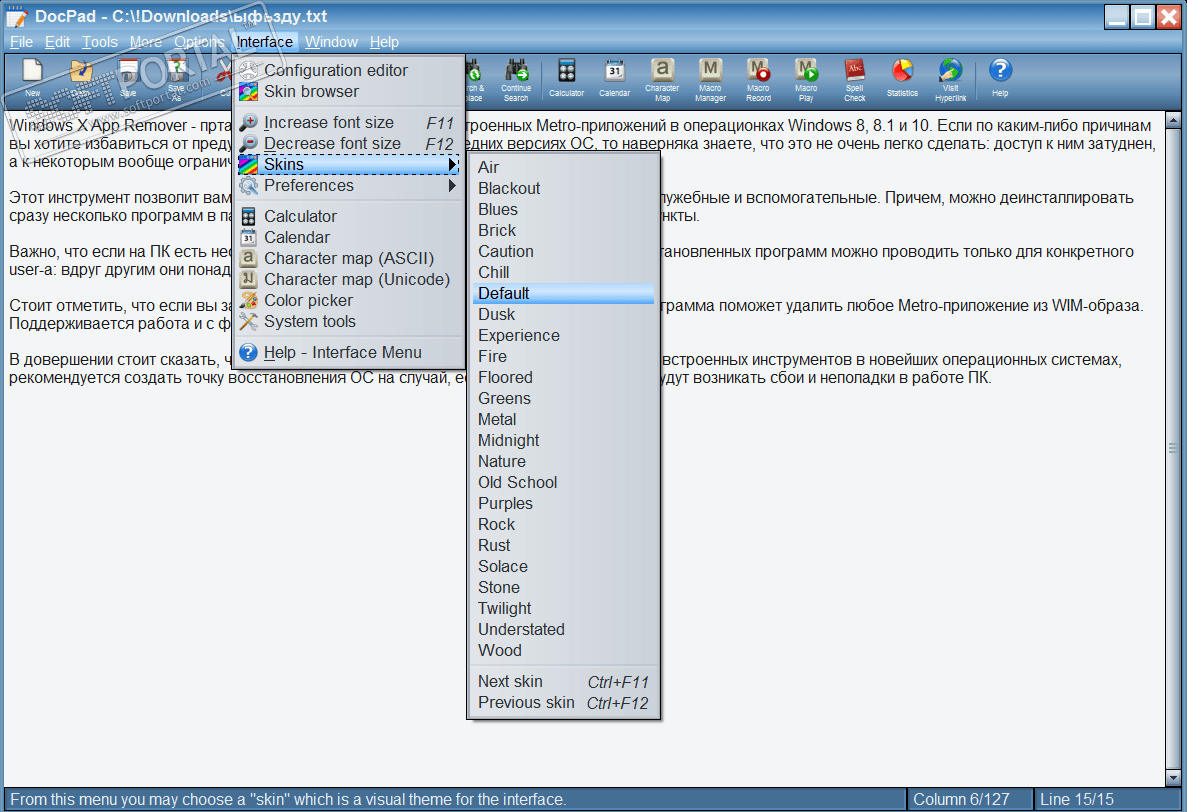1187x812 pixels.
Task: Apply the Purples skin
Action: pyautogui.click(x=563, y=503)
